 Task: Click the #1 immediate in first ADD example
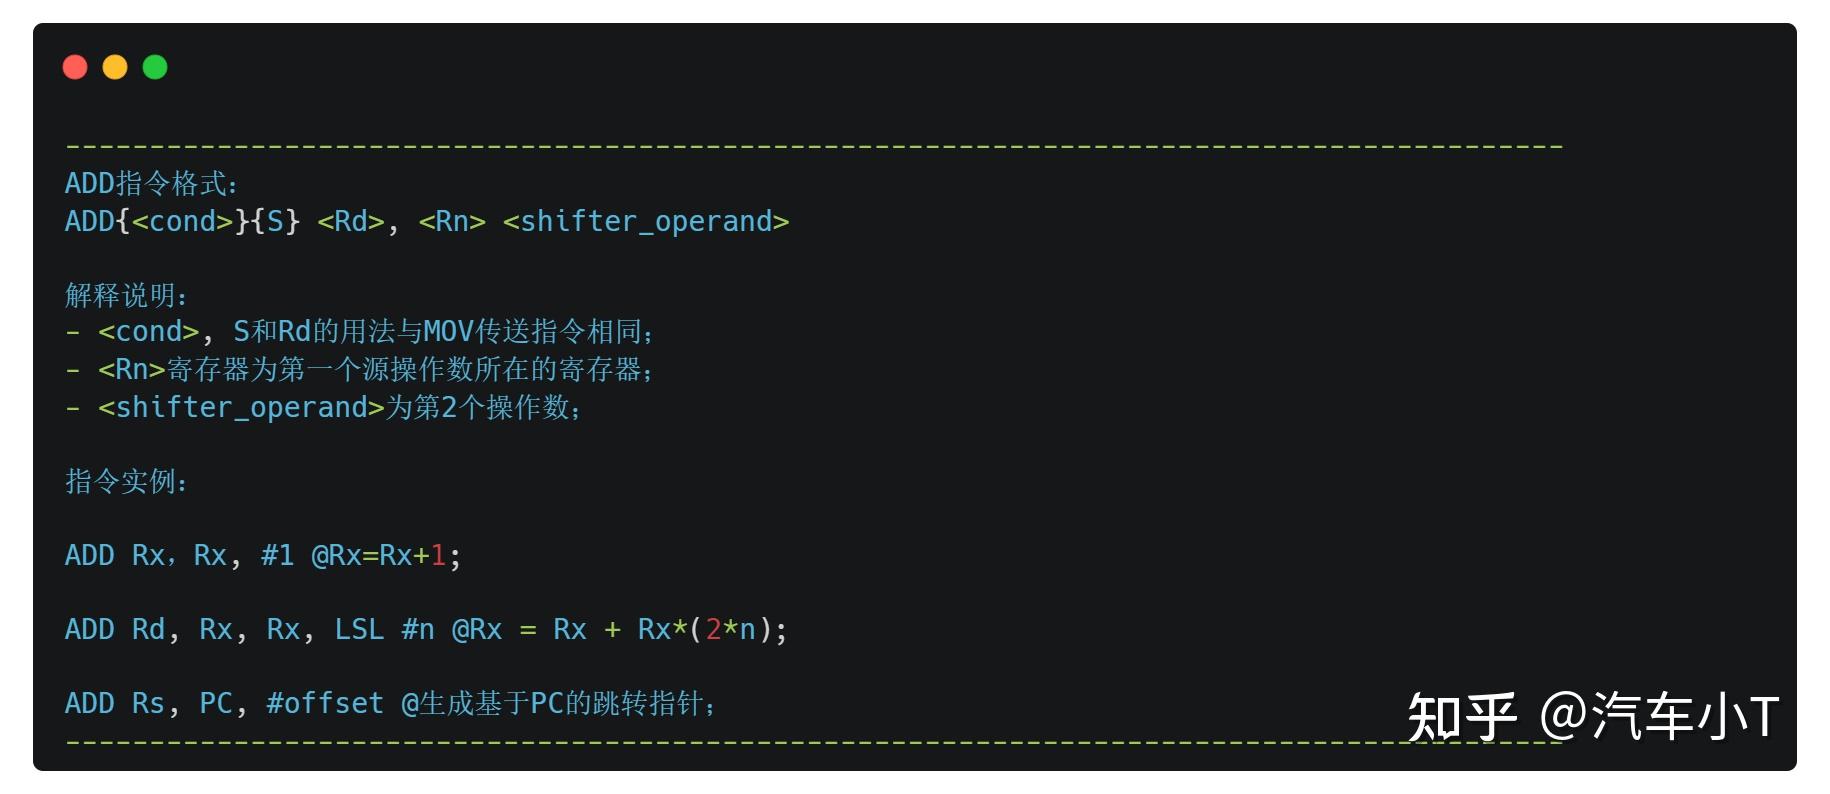tap(277, 555)
